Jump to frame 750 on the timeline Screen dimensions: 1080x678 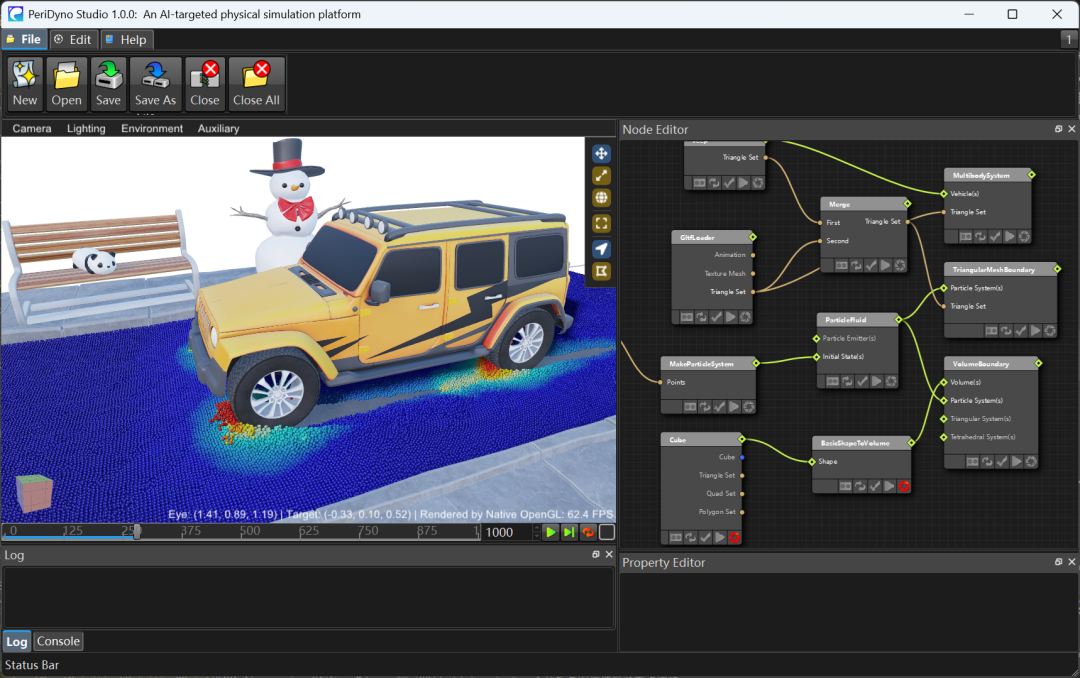click(368, 531)
